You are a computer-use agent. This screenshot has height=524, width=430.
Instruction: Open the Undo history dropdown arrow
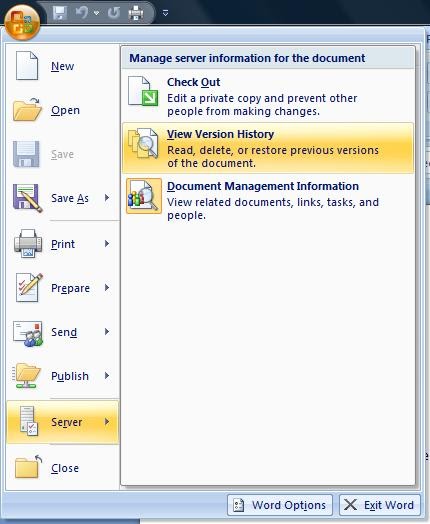coord(97,13)
